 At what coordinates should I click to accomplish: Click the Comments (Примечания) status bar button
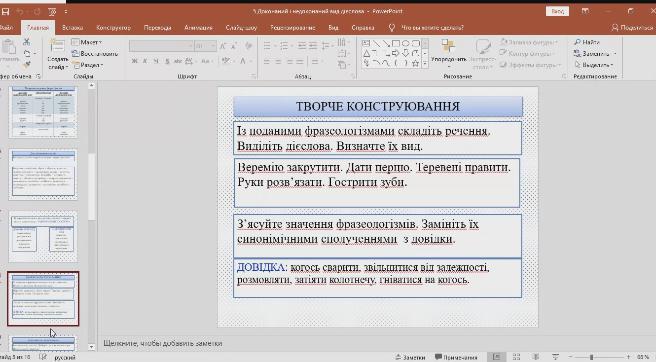(x=456, y=357)
